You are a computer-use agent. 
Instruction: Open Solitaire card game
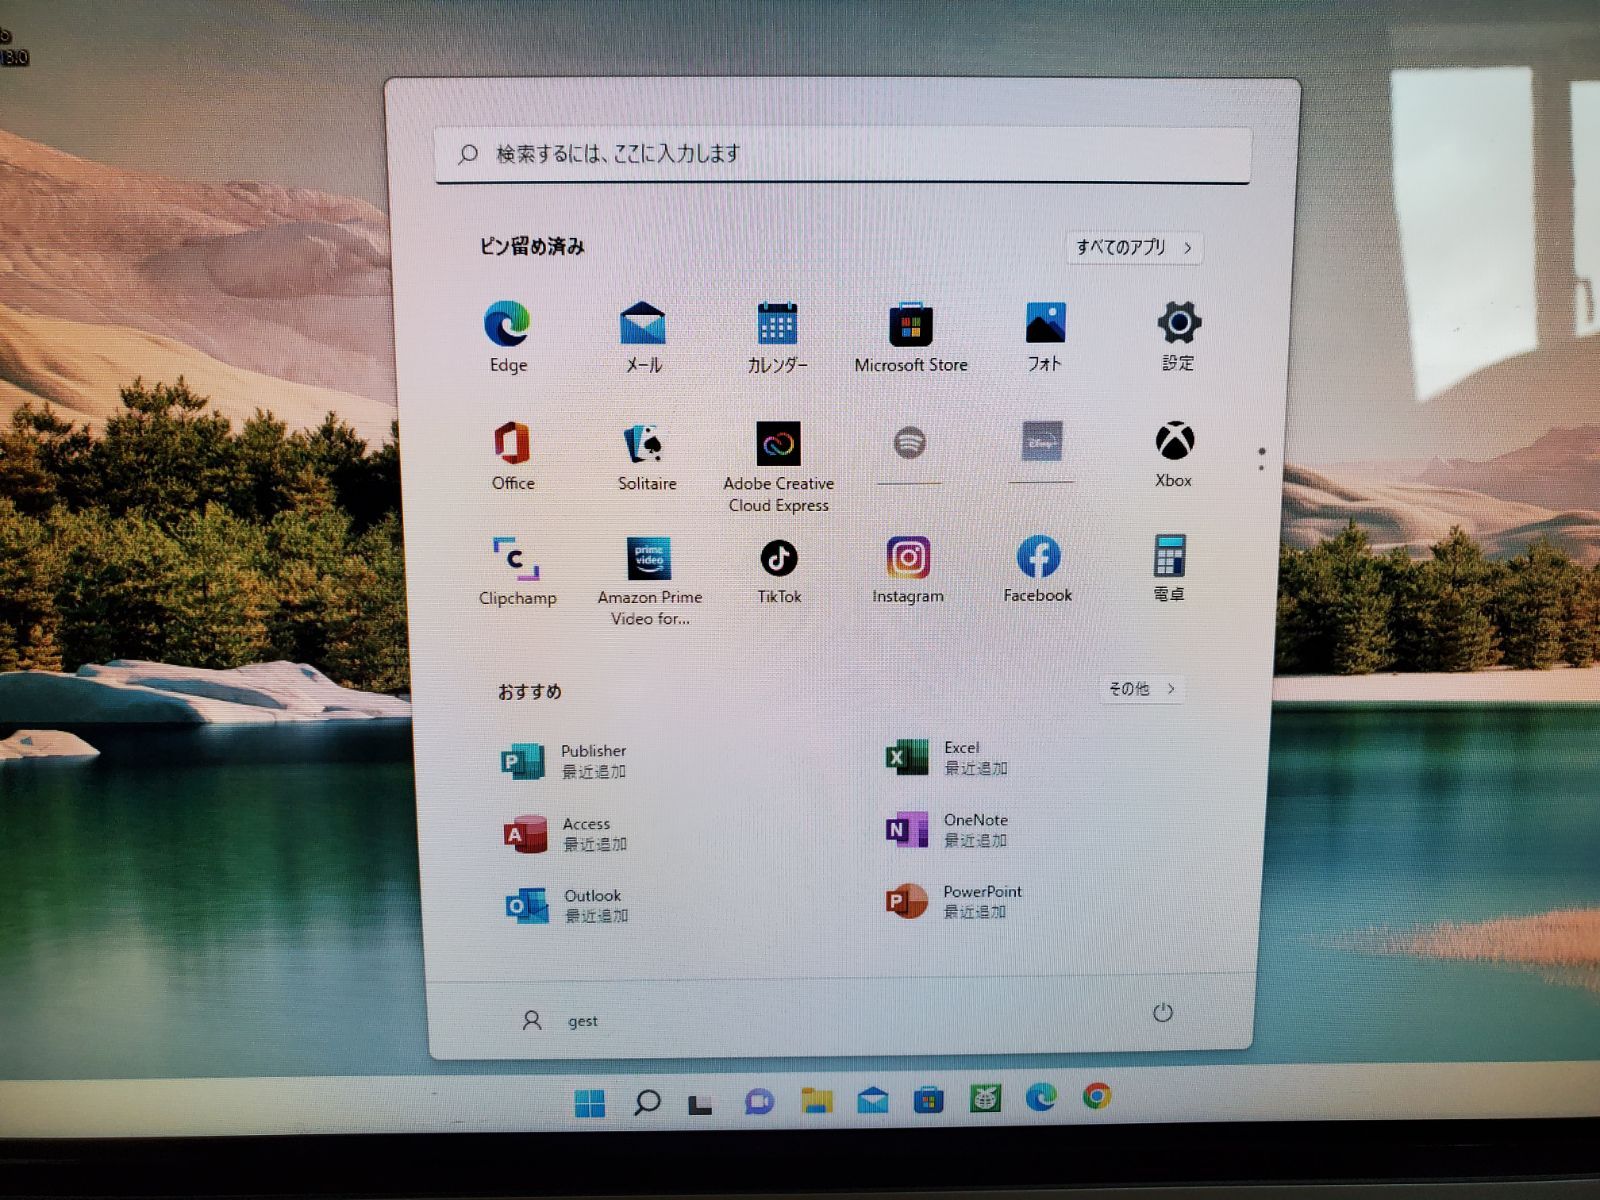(647, 456)
